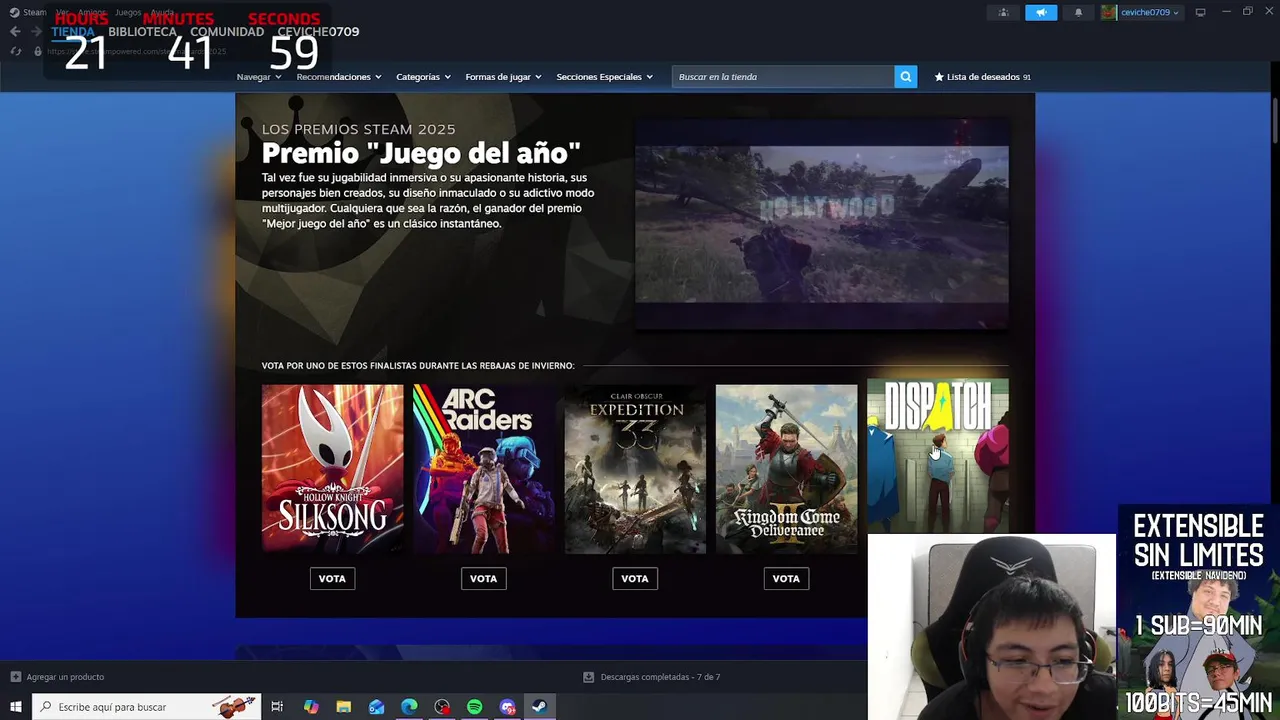
Task: Open the Windows Start menu
Action: point(15,707)
